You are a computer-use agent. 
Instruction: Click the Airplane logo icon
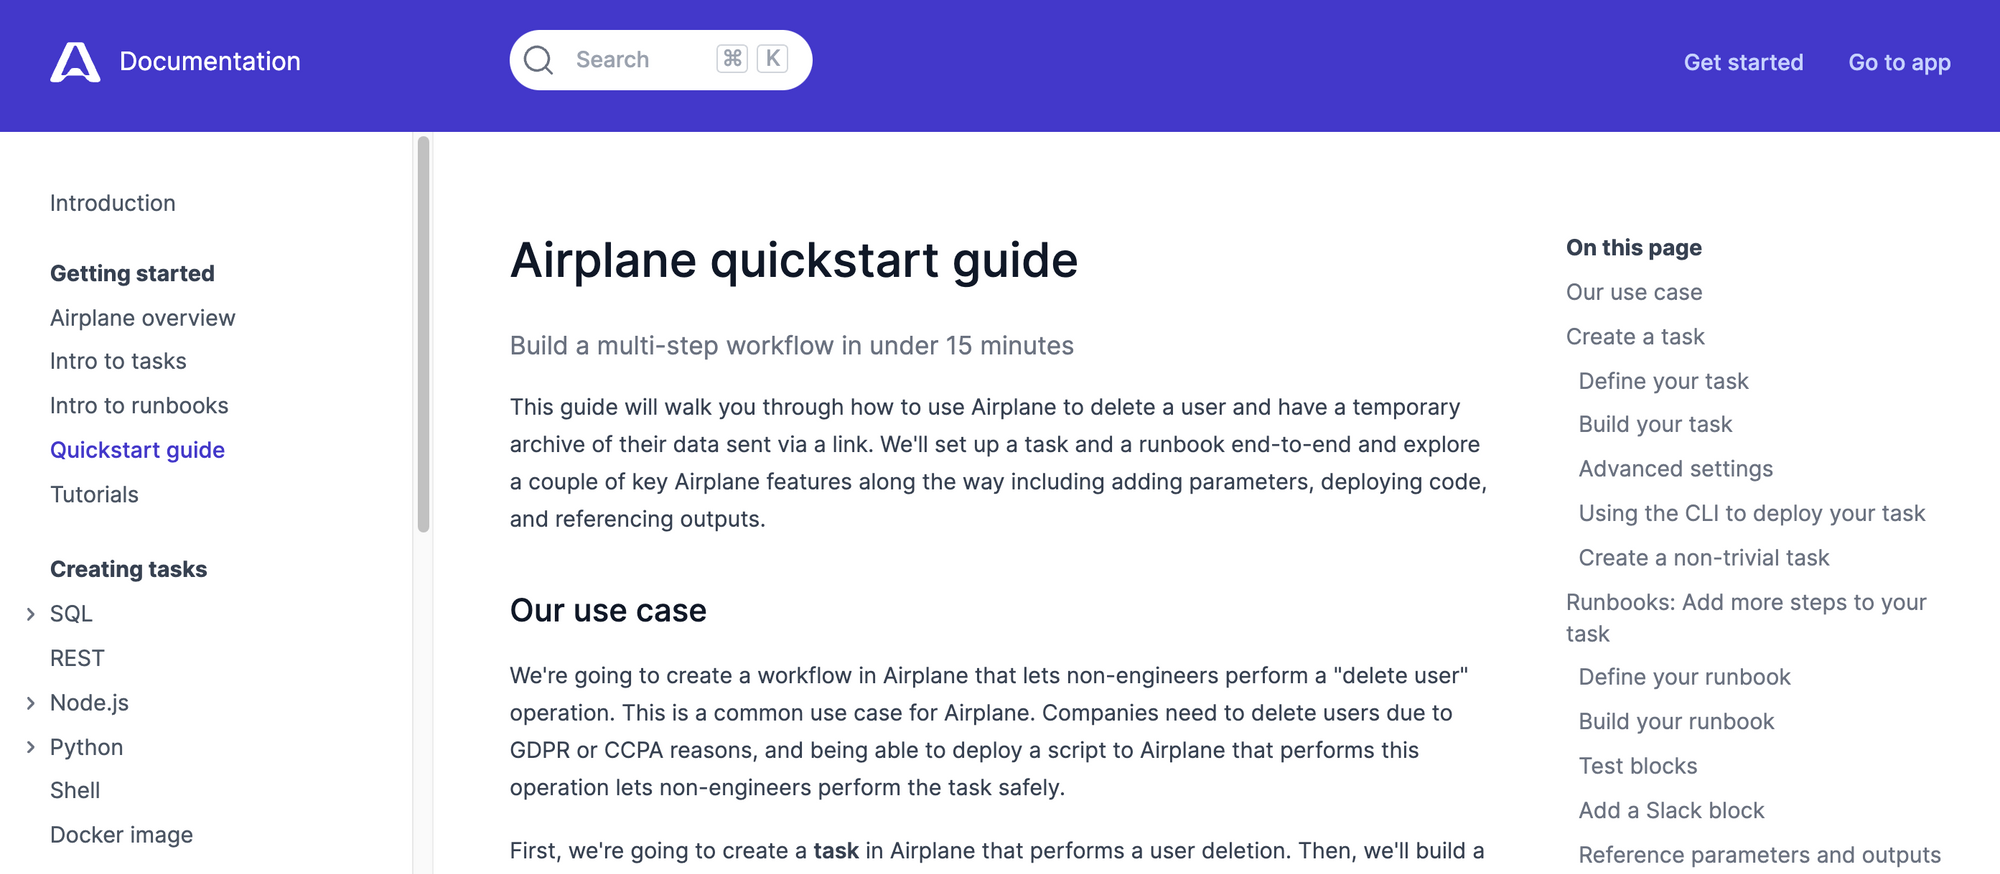pos(75,62)
